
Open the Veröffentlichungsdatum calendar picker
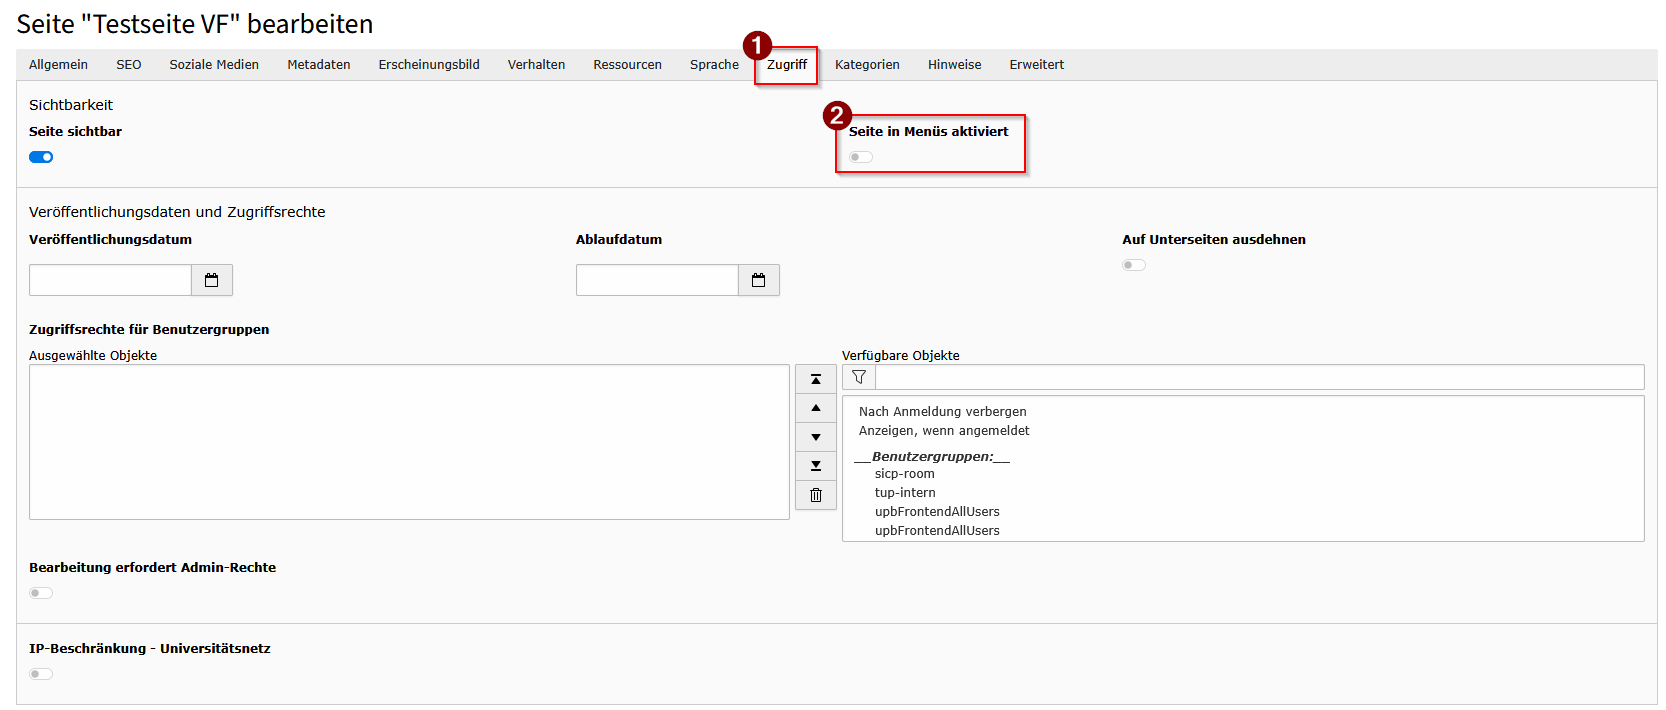[x=211, y=280]
